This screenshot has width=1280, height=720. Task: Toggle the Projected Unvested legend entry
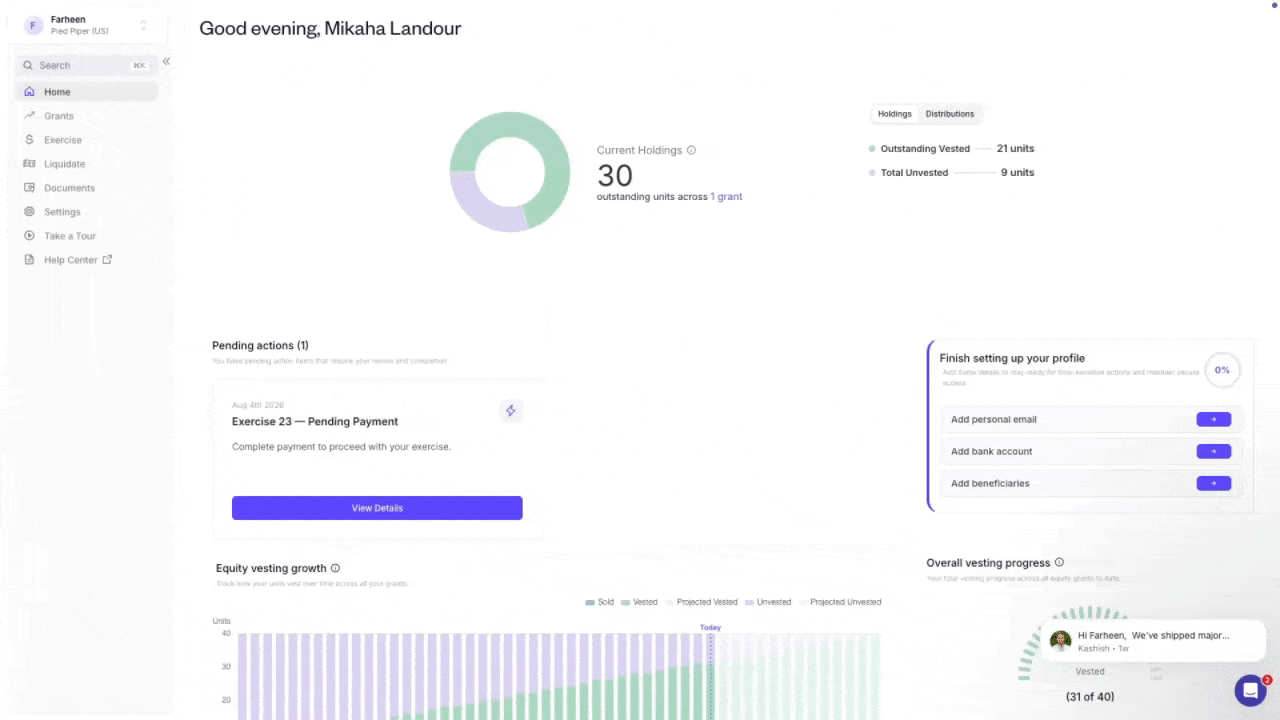(840, 602)
